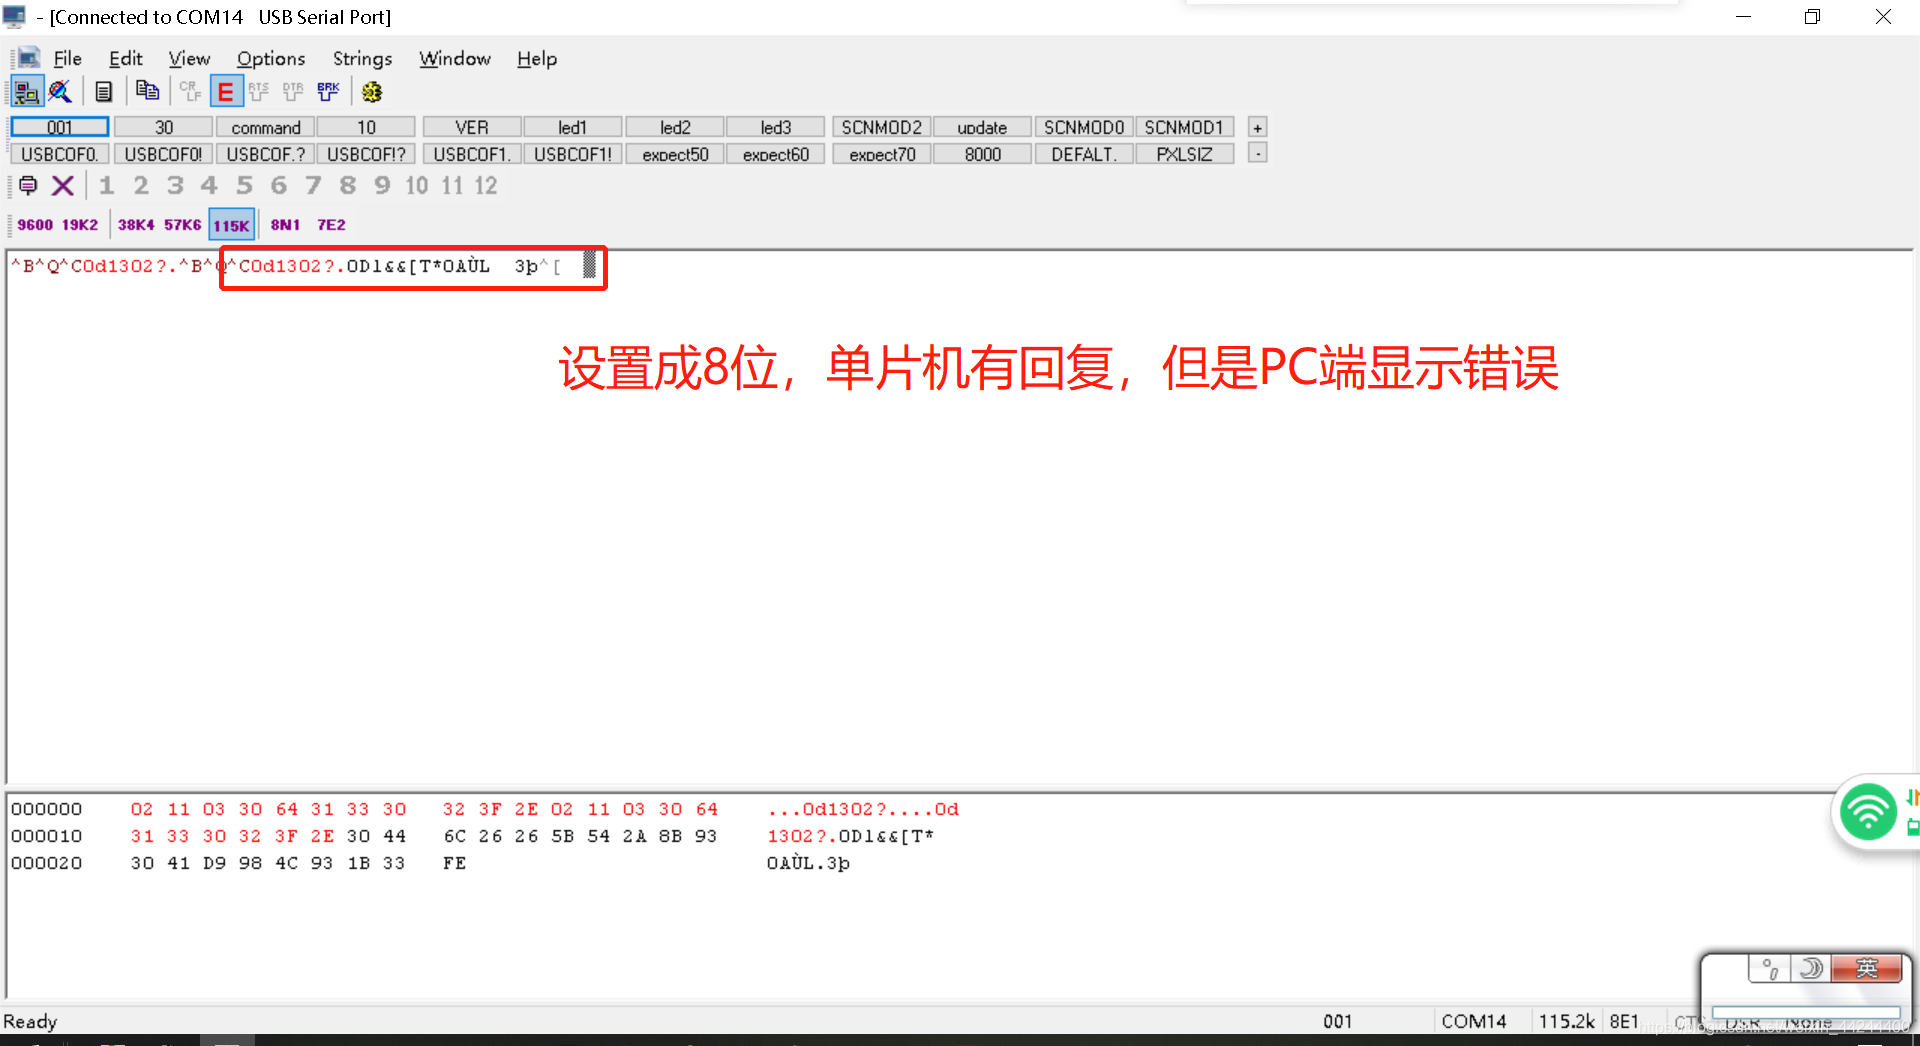
Task: Clear the terminal screen via document icon
Action: 104,92
